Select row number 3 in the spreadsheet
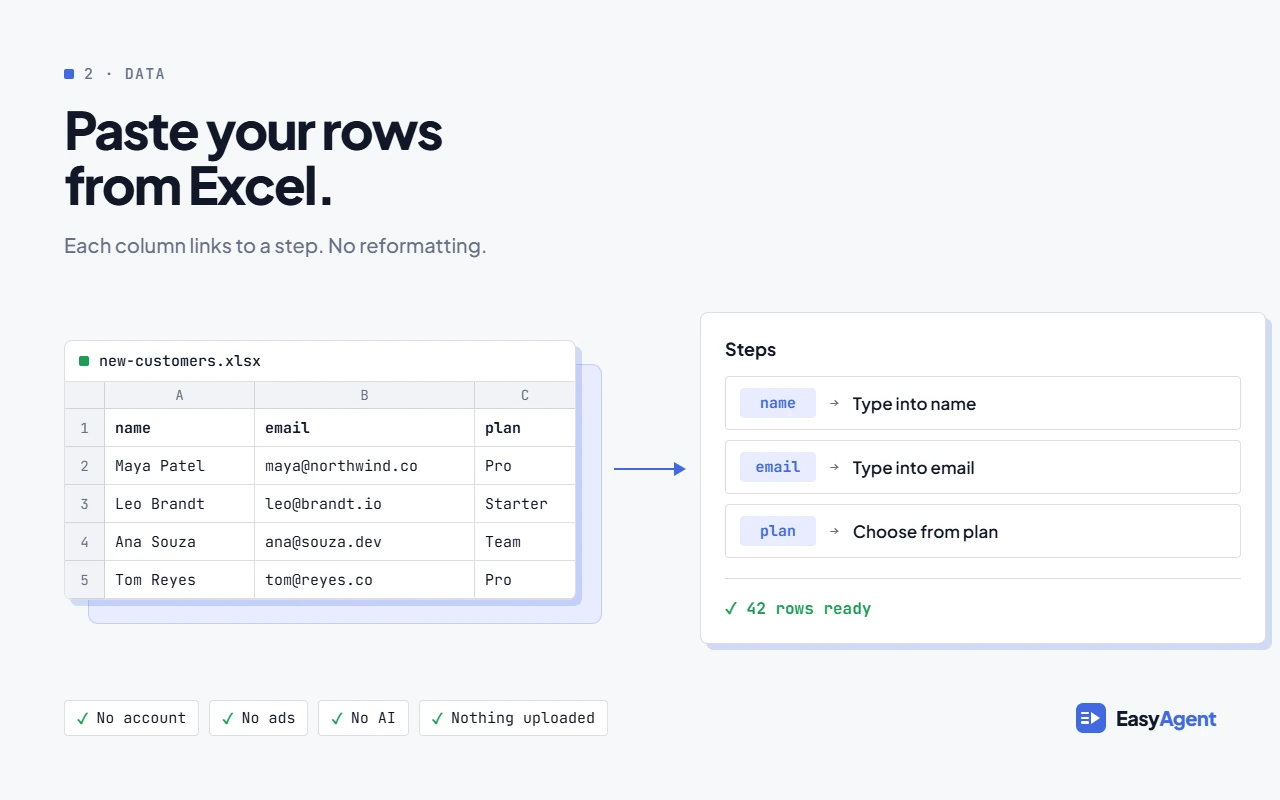Viewport: 1280px width, 800px height. (x=85, y=504)
